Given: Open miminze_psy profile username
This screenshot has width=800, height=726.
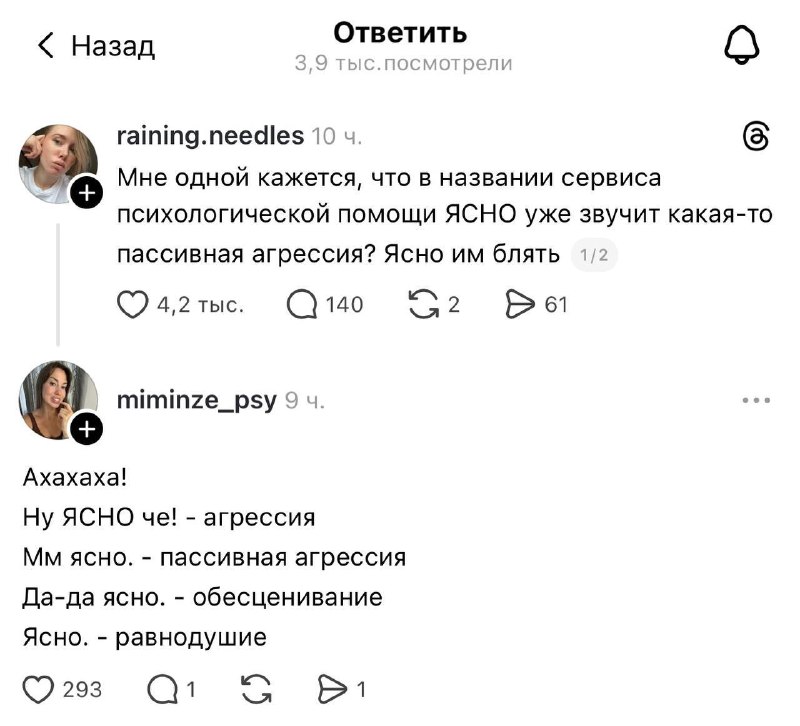Looking at the screenshot, I should 196,400.
